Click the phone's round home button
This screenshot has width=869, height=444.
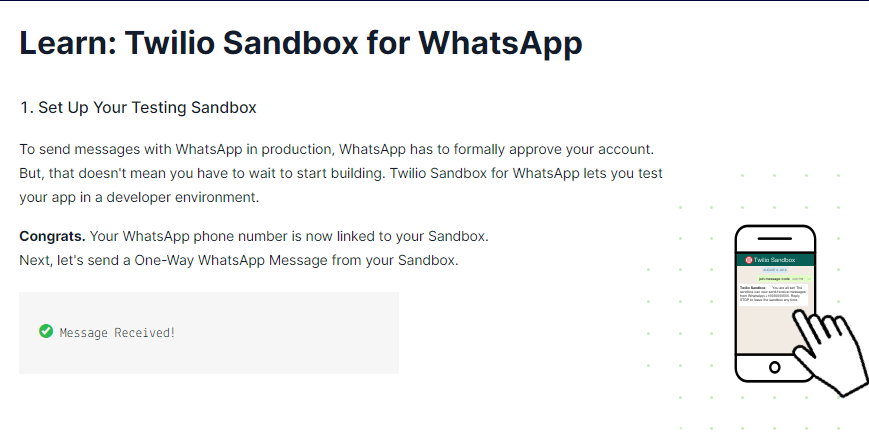pos(775,367)
